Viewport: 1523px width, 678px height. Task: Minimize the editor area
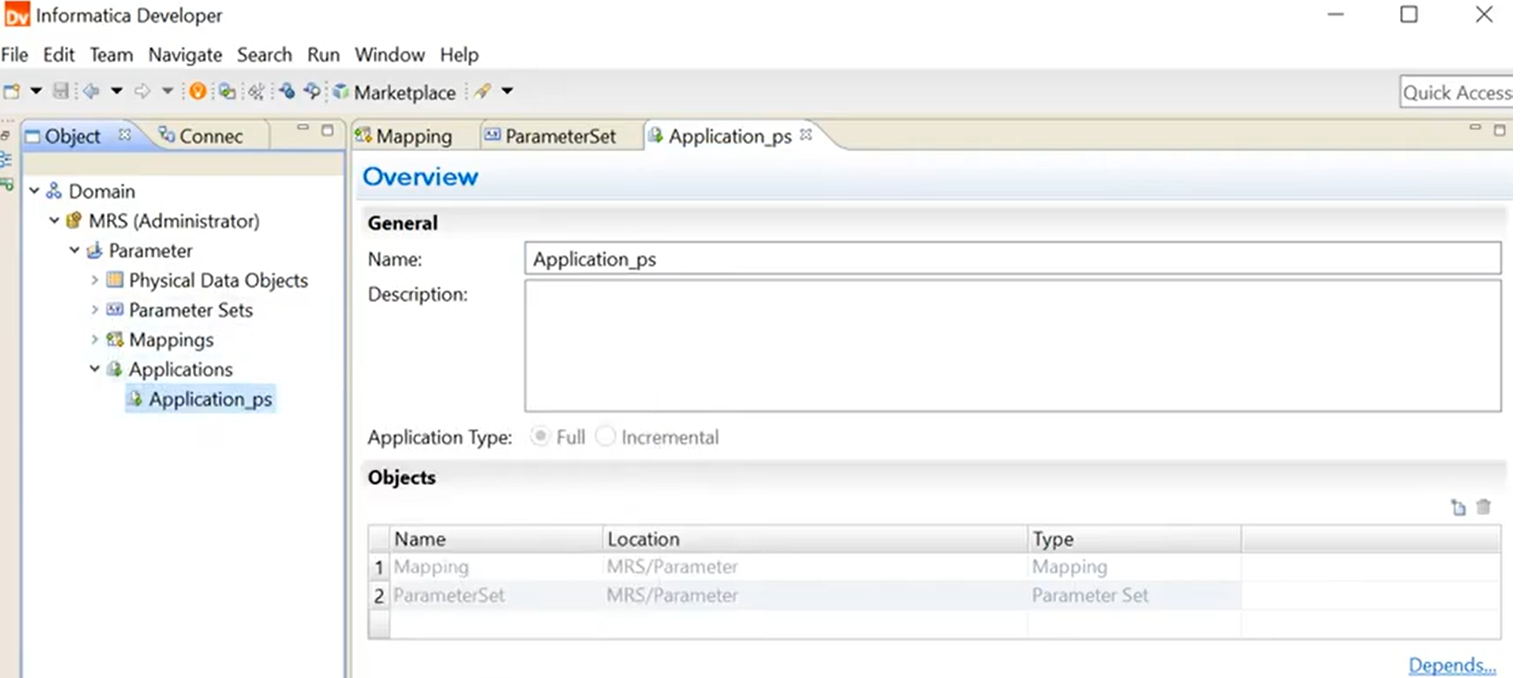click(x=1476, y=129)
